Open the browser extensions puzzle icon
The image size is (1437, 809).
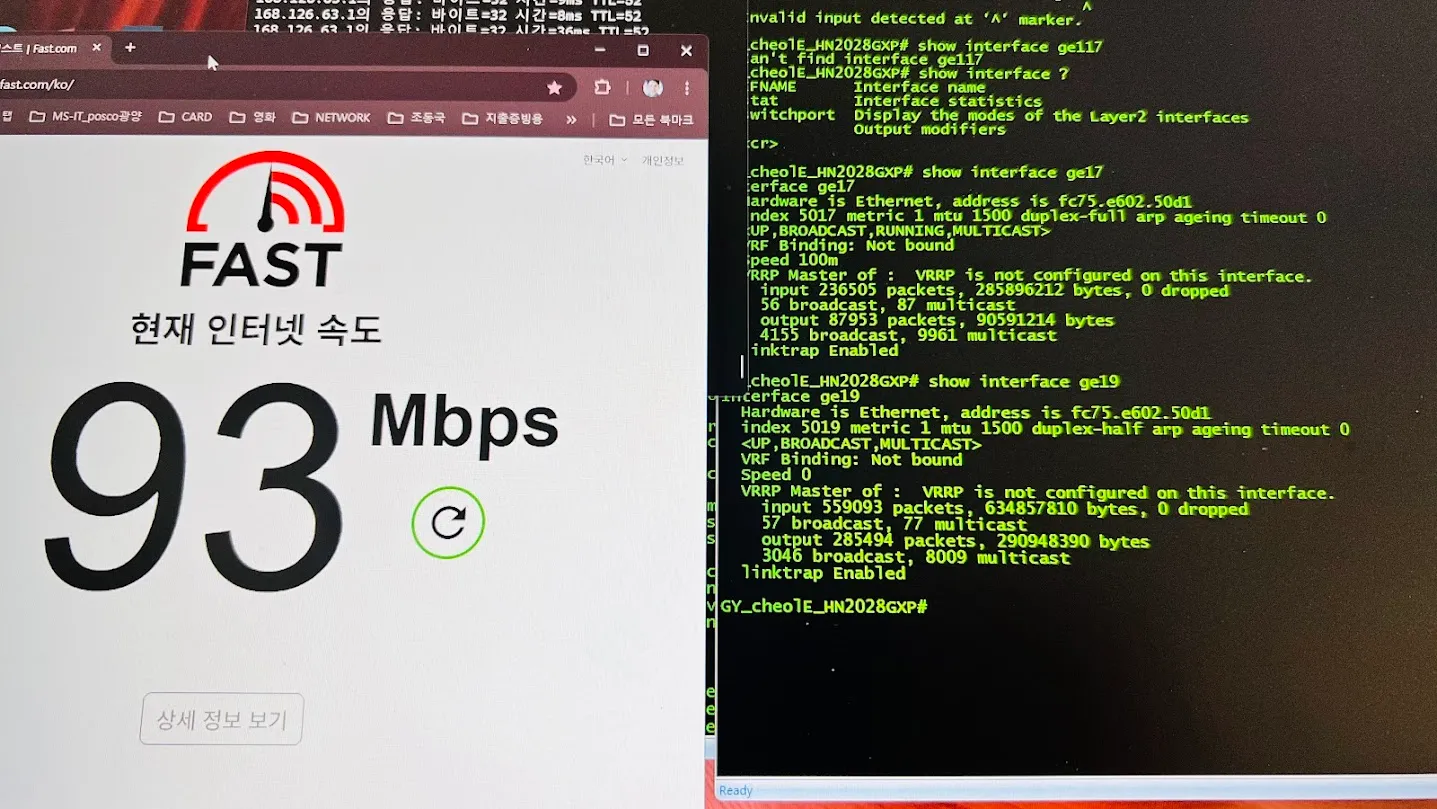602,88
